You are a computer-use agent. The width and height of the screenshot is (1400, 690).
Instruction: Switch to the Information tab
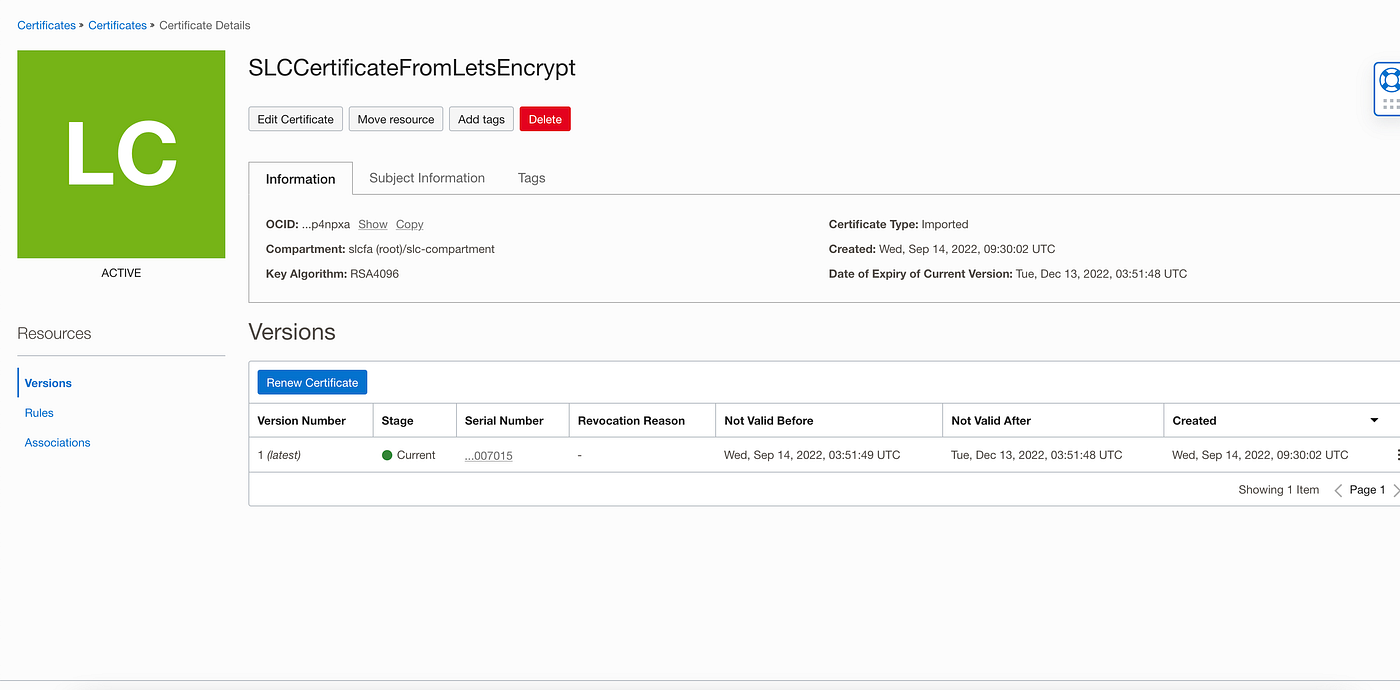coord(301,179)
